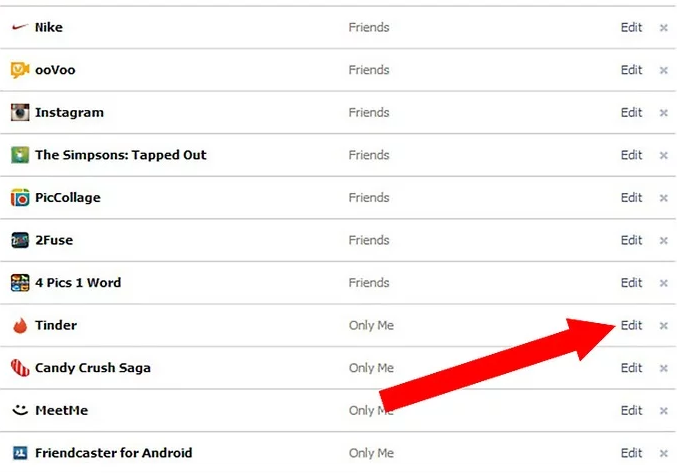Click the PicCollage app icon

click(x=19, y=198)
